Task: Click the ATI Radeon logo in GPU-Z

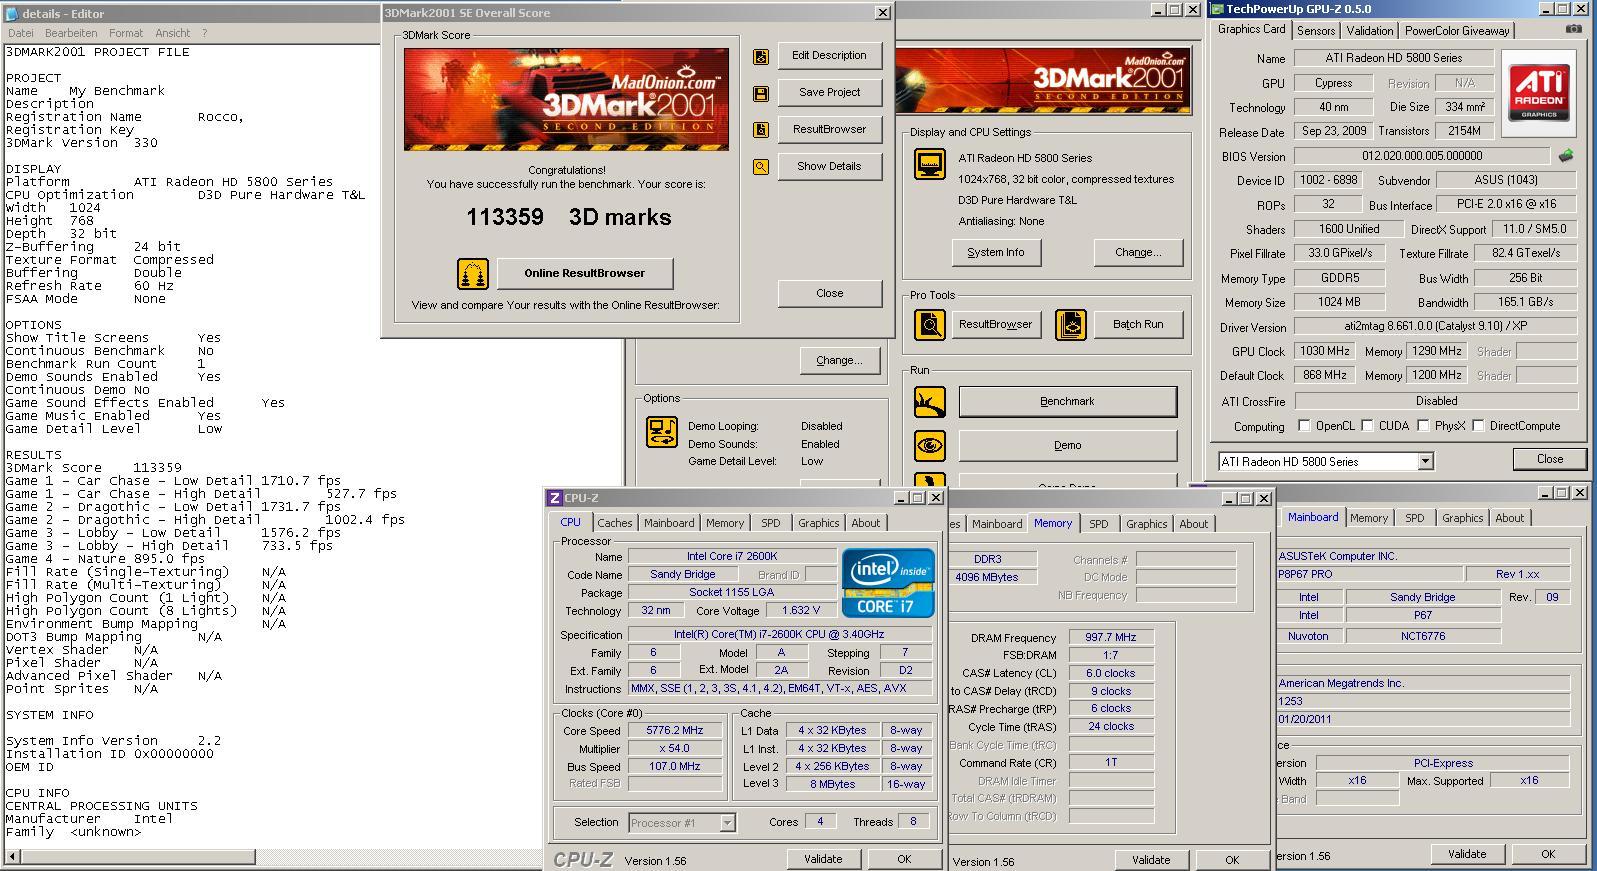Action: [x=1538, y=93]
